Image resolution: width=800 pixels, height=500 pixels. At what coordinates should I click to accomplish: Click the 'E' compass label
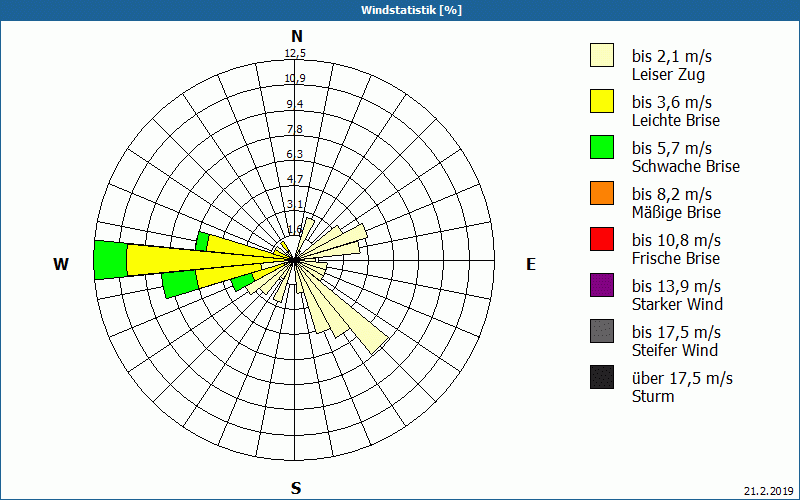pyautogui.click(x=531, y=264)
